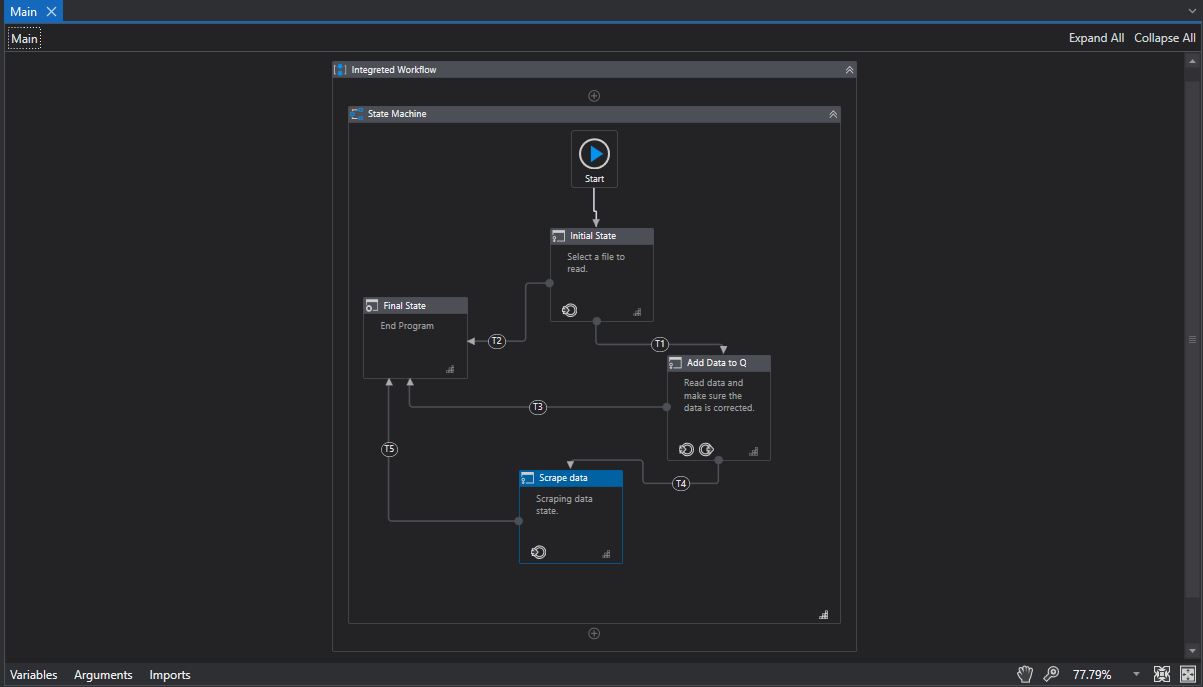Activate the pan hand tool

click(1025, 674)
